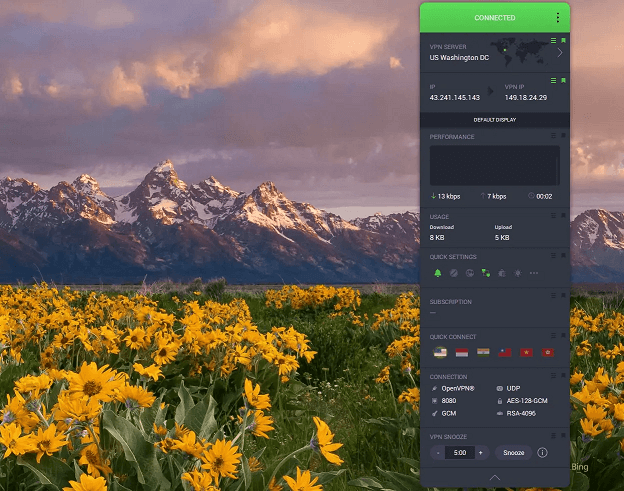
Task: Toggle the green LAN access quick setting
Action: (485, 273)
